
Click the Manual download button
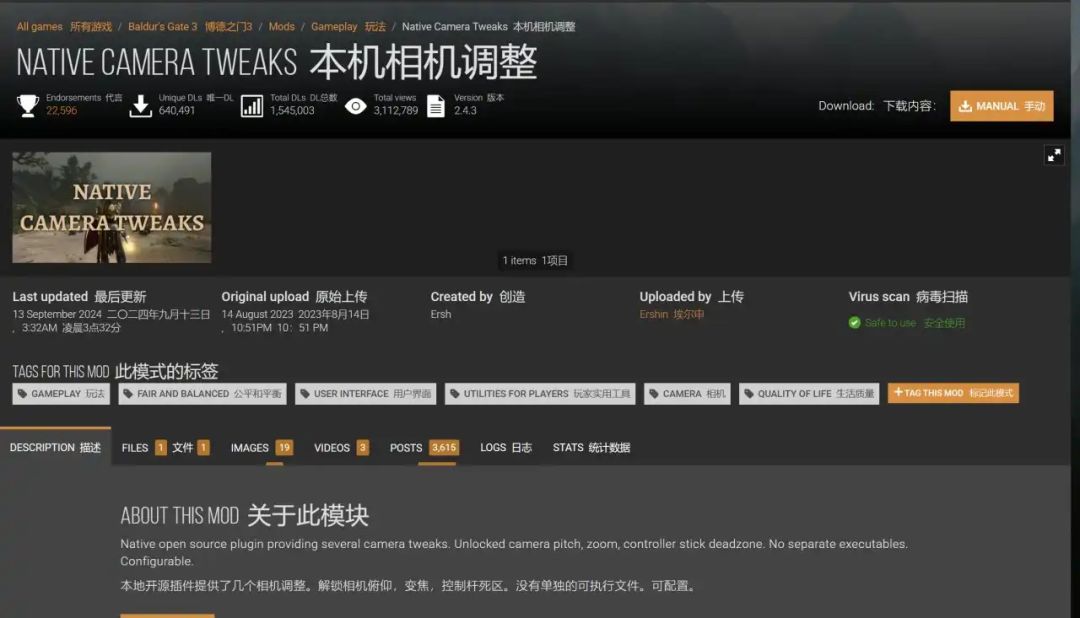coord(1001,106)
